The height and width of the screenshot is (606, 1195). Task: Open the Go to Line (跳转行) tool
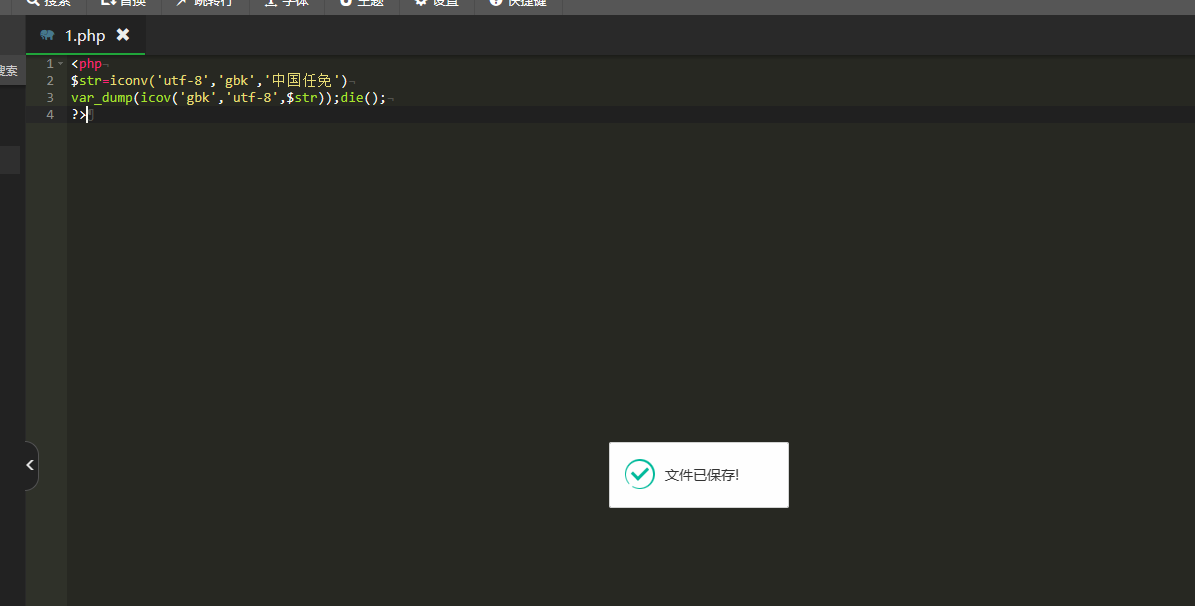pos(203,4)
